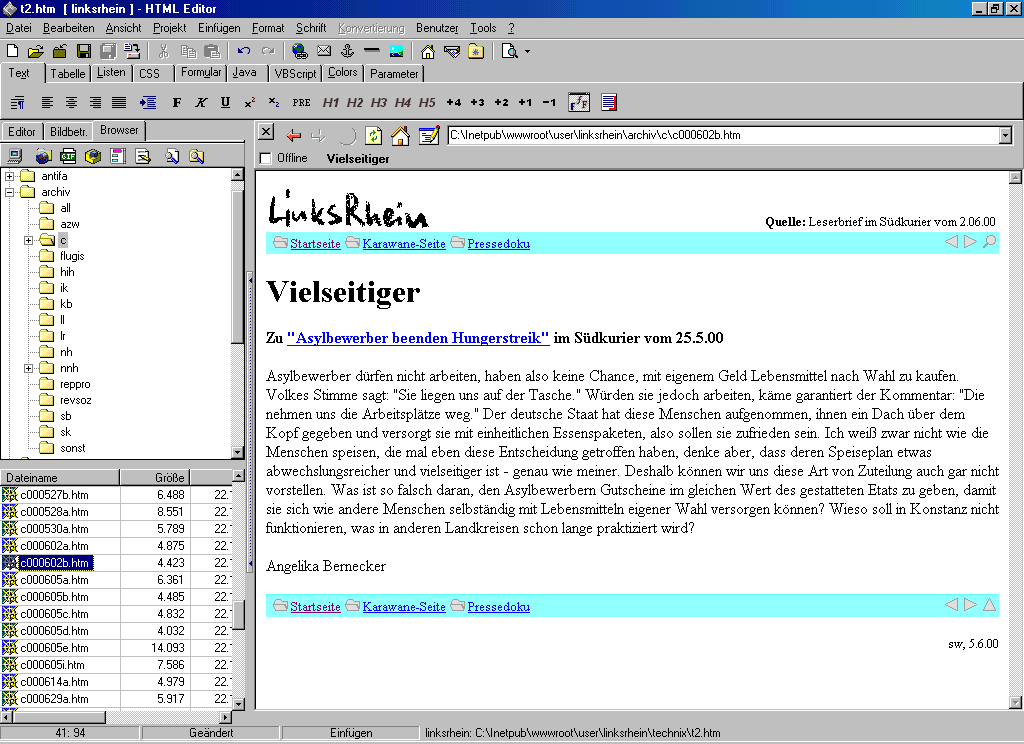Open the Einfügen menu

[219, 28]
